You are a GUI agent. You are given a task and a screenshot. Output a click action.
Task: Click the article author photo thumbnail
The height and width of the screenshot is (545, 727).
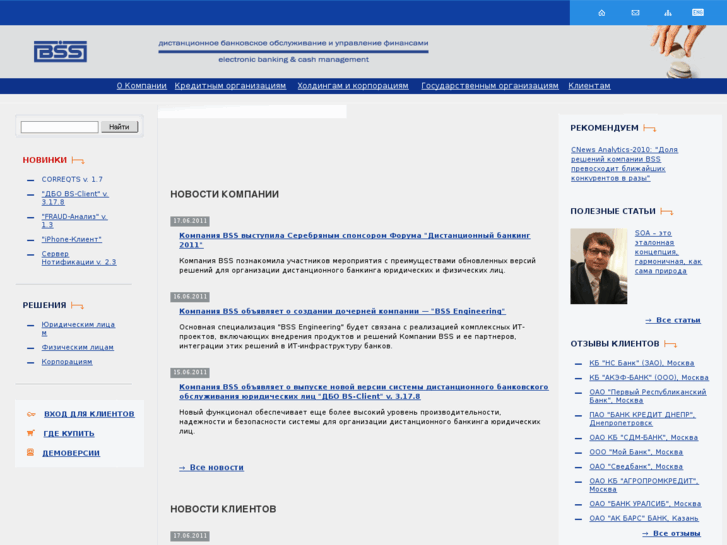coord(599,266)
